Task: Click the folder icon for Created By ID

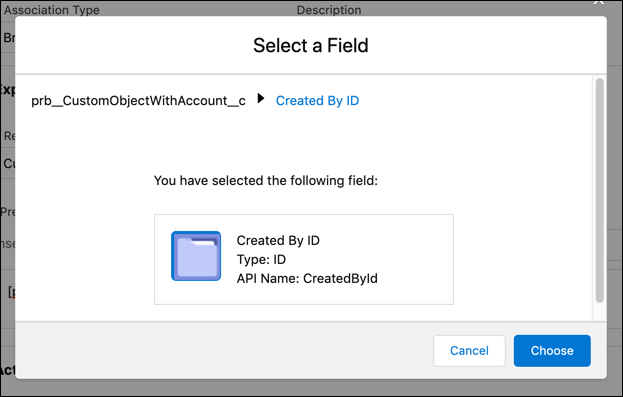Action: [x=196, y=256]
